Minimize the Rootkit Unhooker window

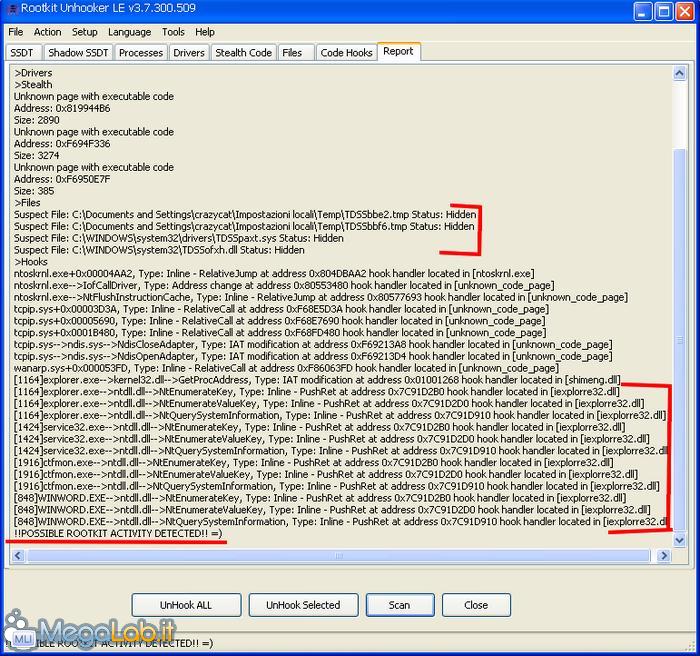point(642,12)
